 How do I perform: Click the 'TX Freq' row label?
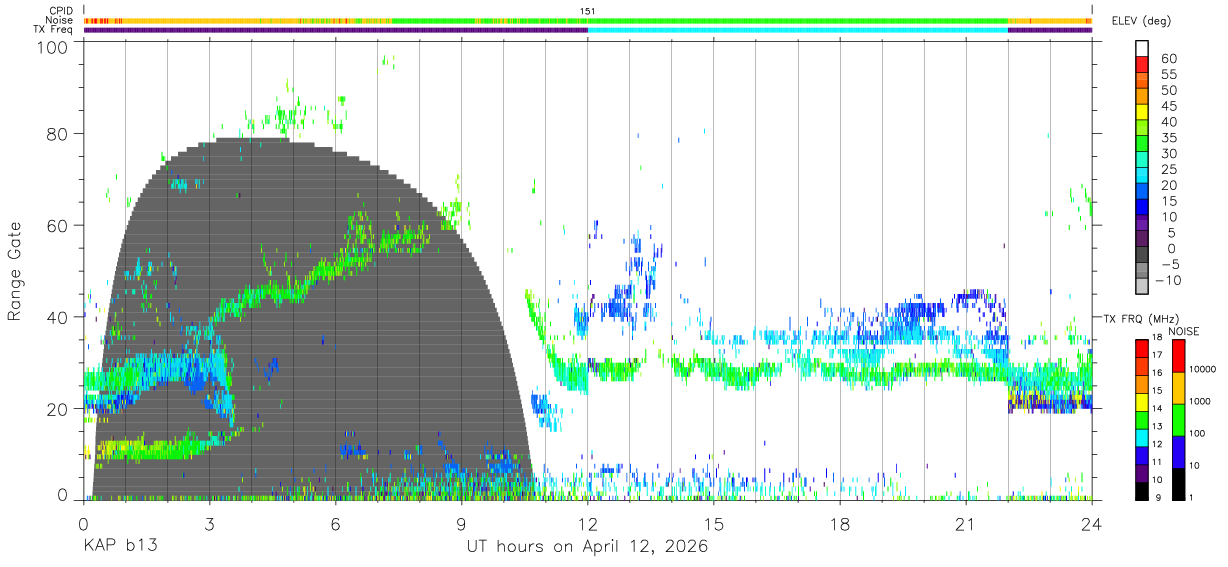coord(54,30)
